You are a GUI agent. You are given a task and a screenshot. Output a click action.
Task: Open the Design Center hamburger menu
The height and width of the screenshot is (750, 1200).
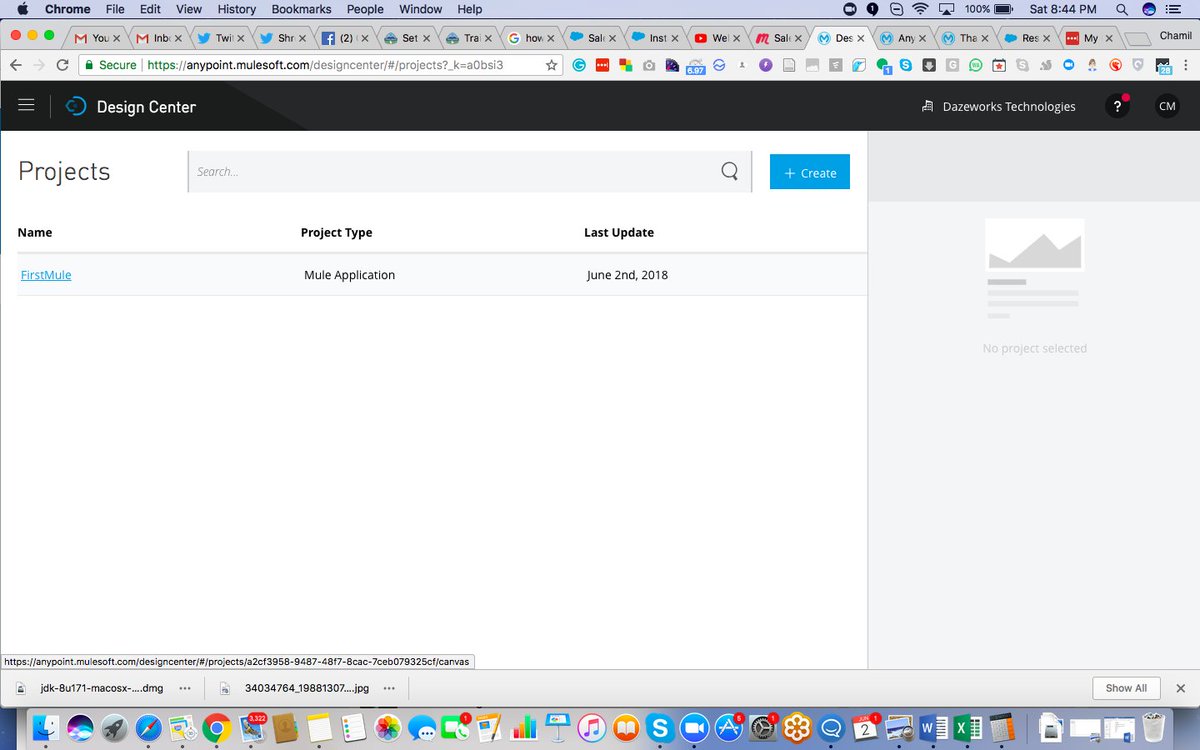coord(26,104)
